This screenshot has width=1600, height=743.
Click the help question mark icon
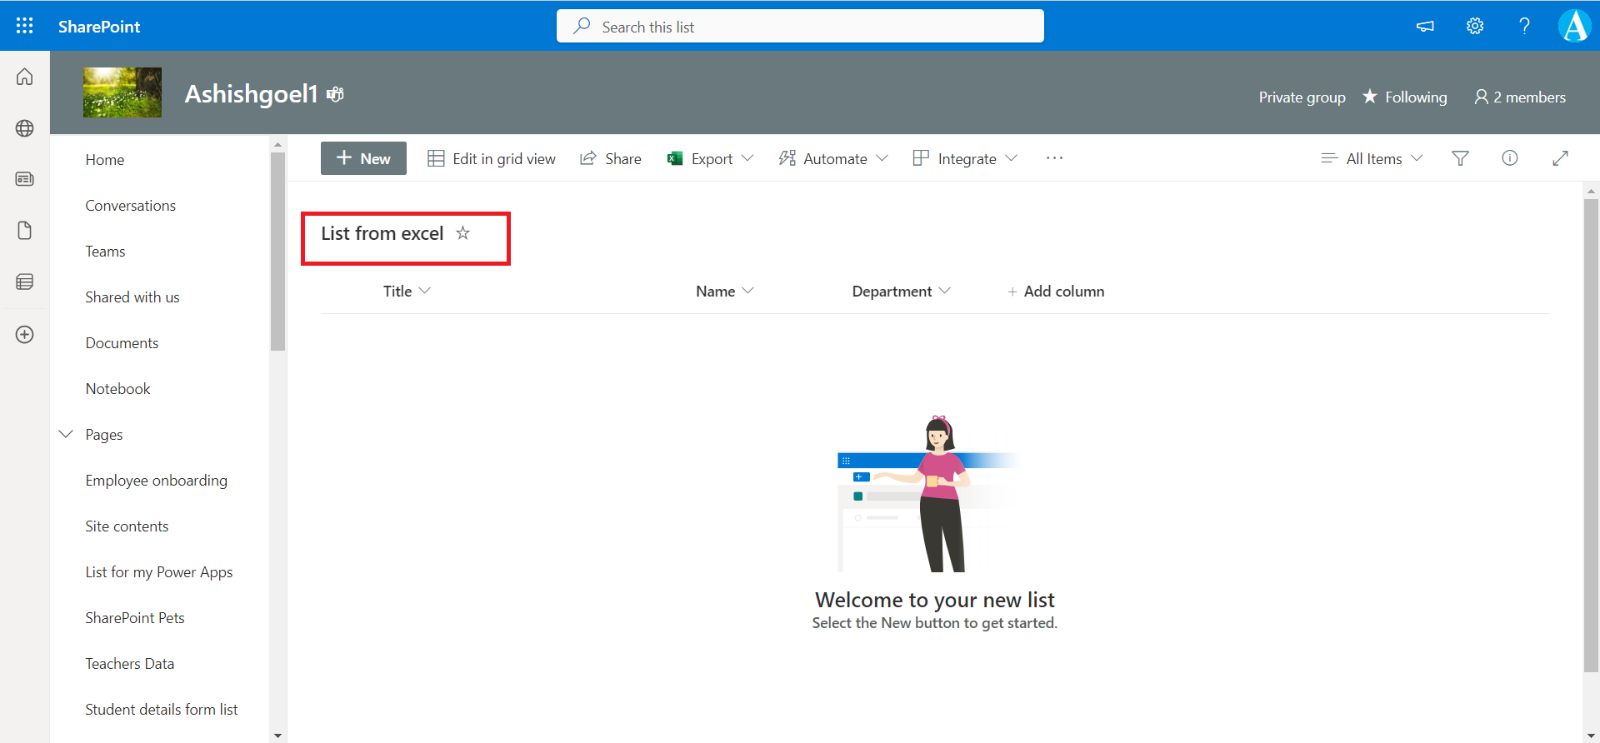pos(1524,26)
